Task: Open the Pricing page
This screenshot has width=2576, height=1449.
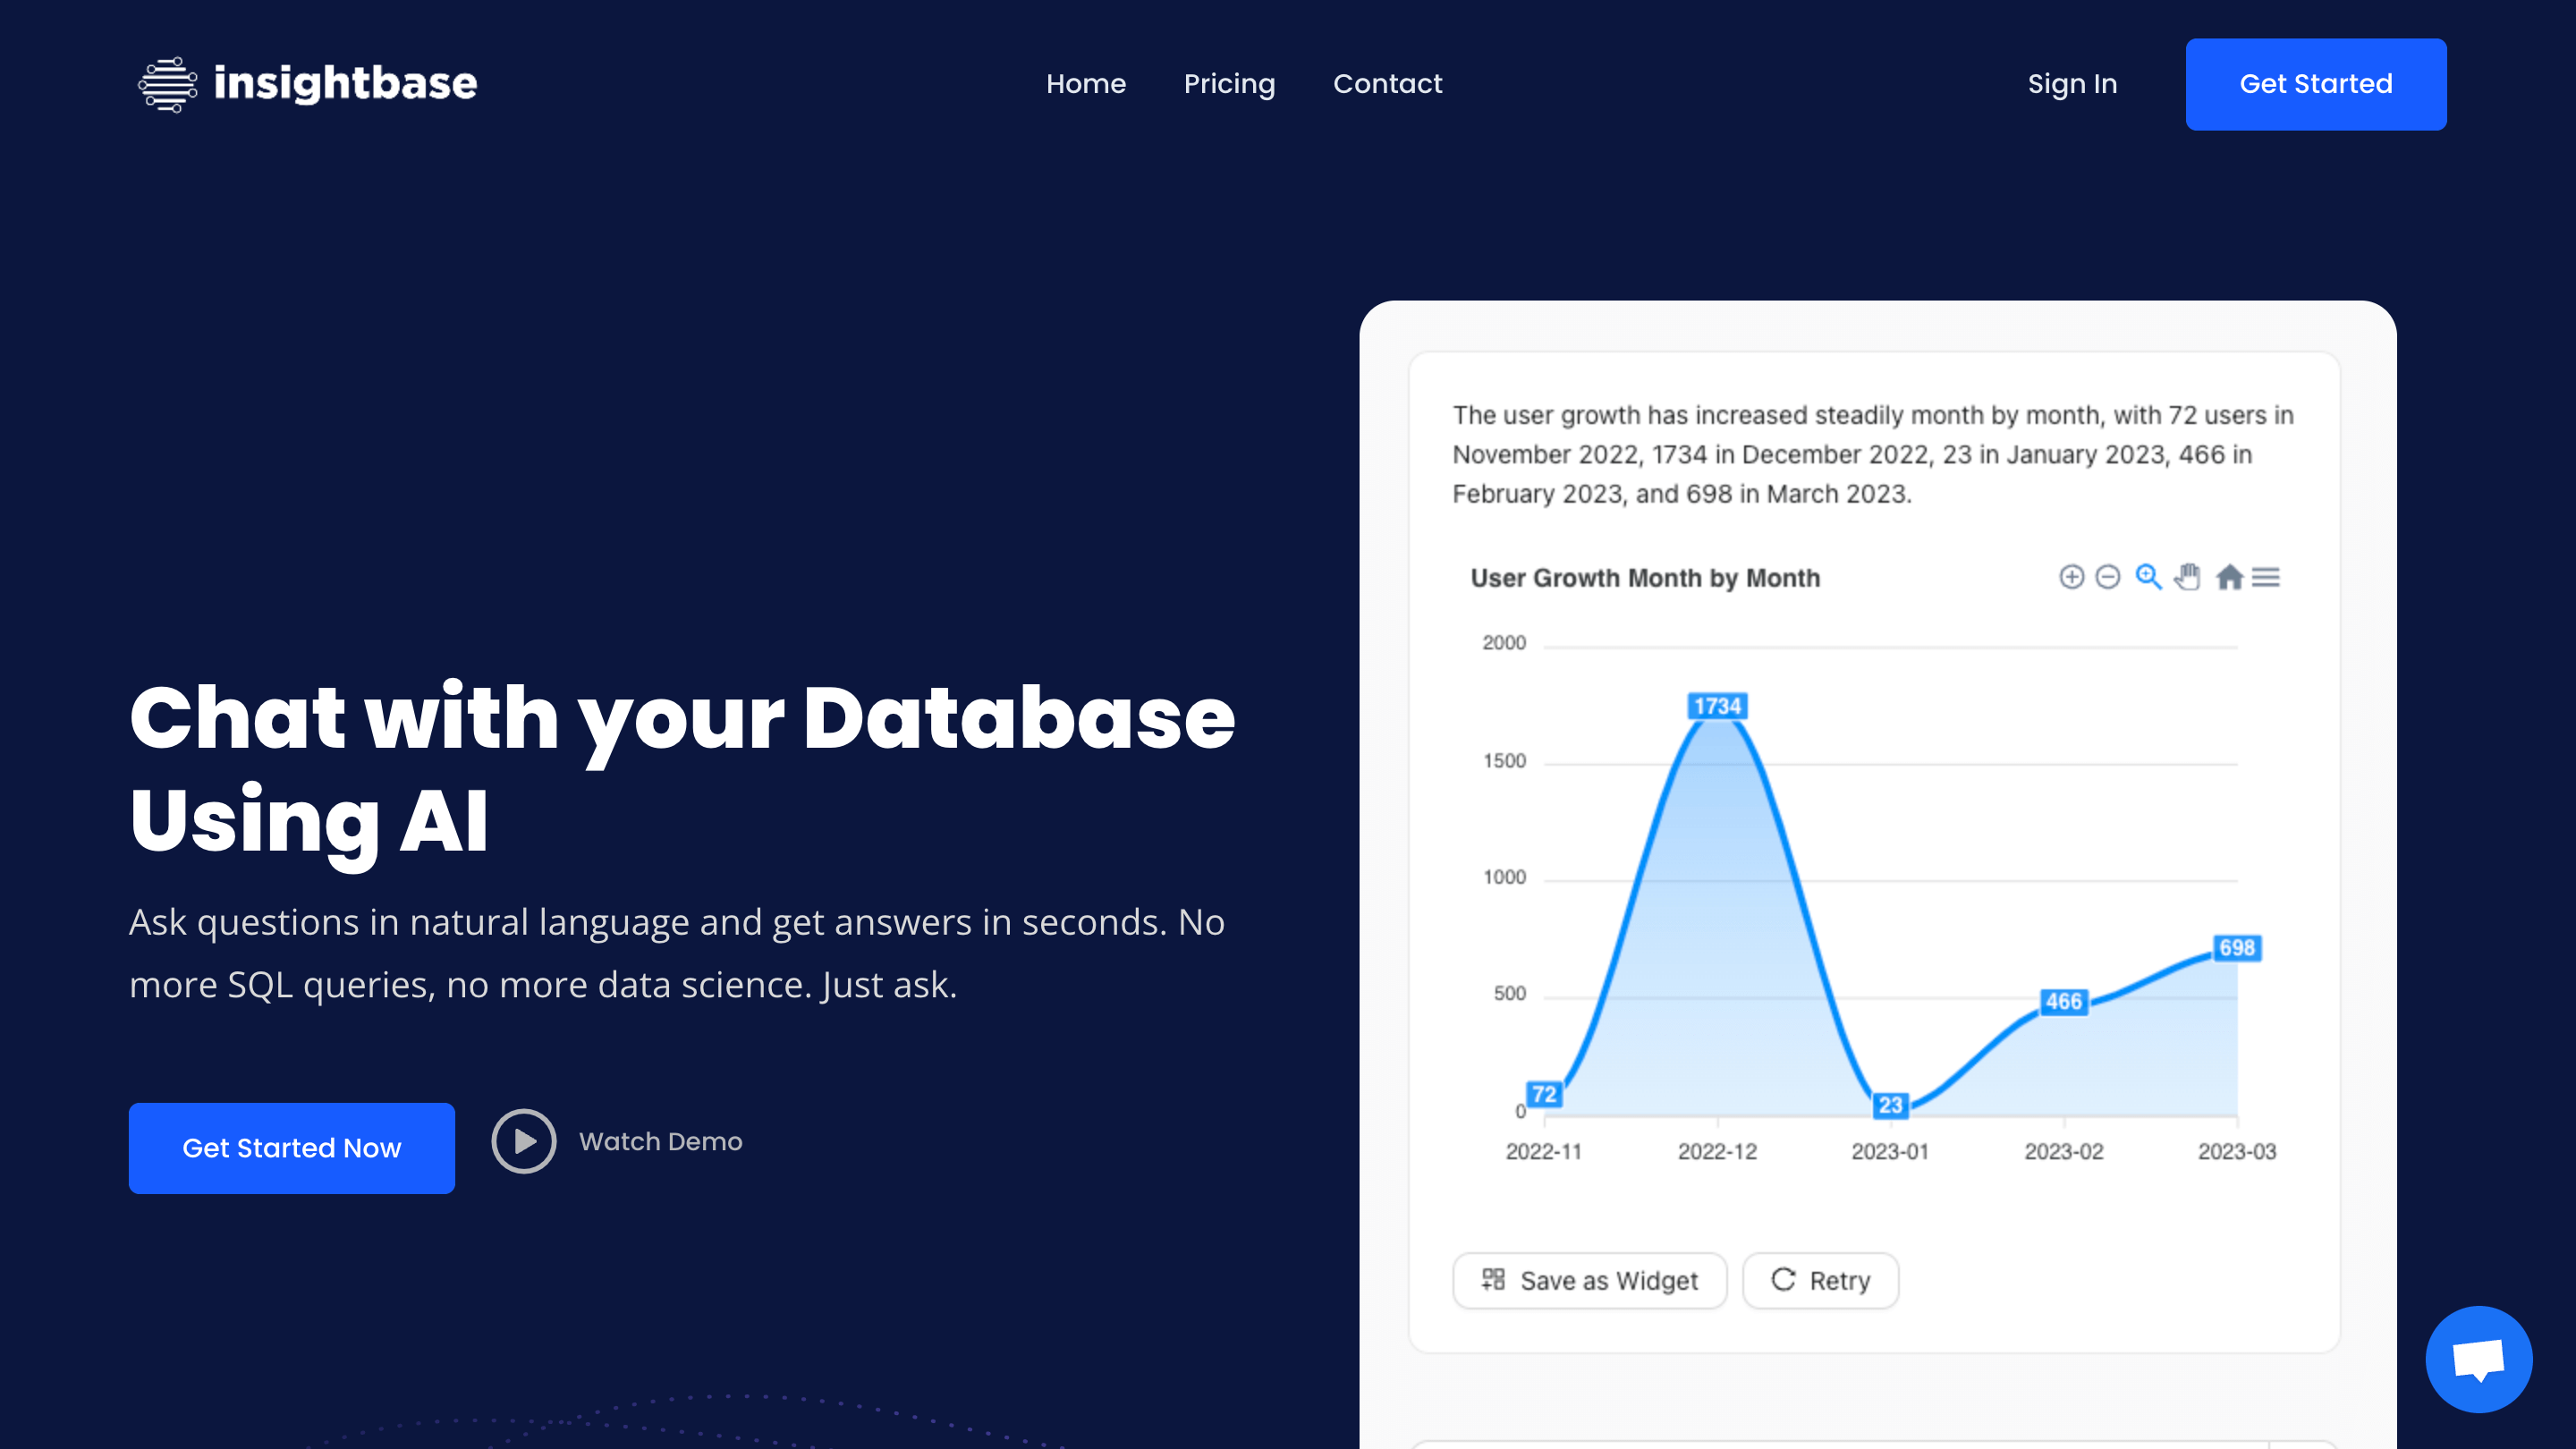Action: point(1229,84)
